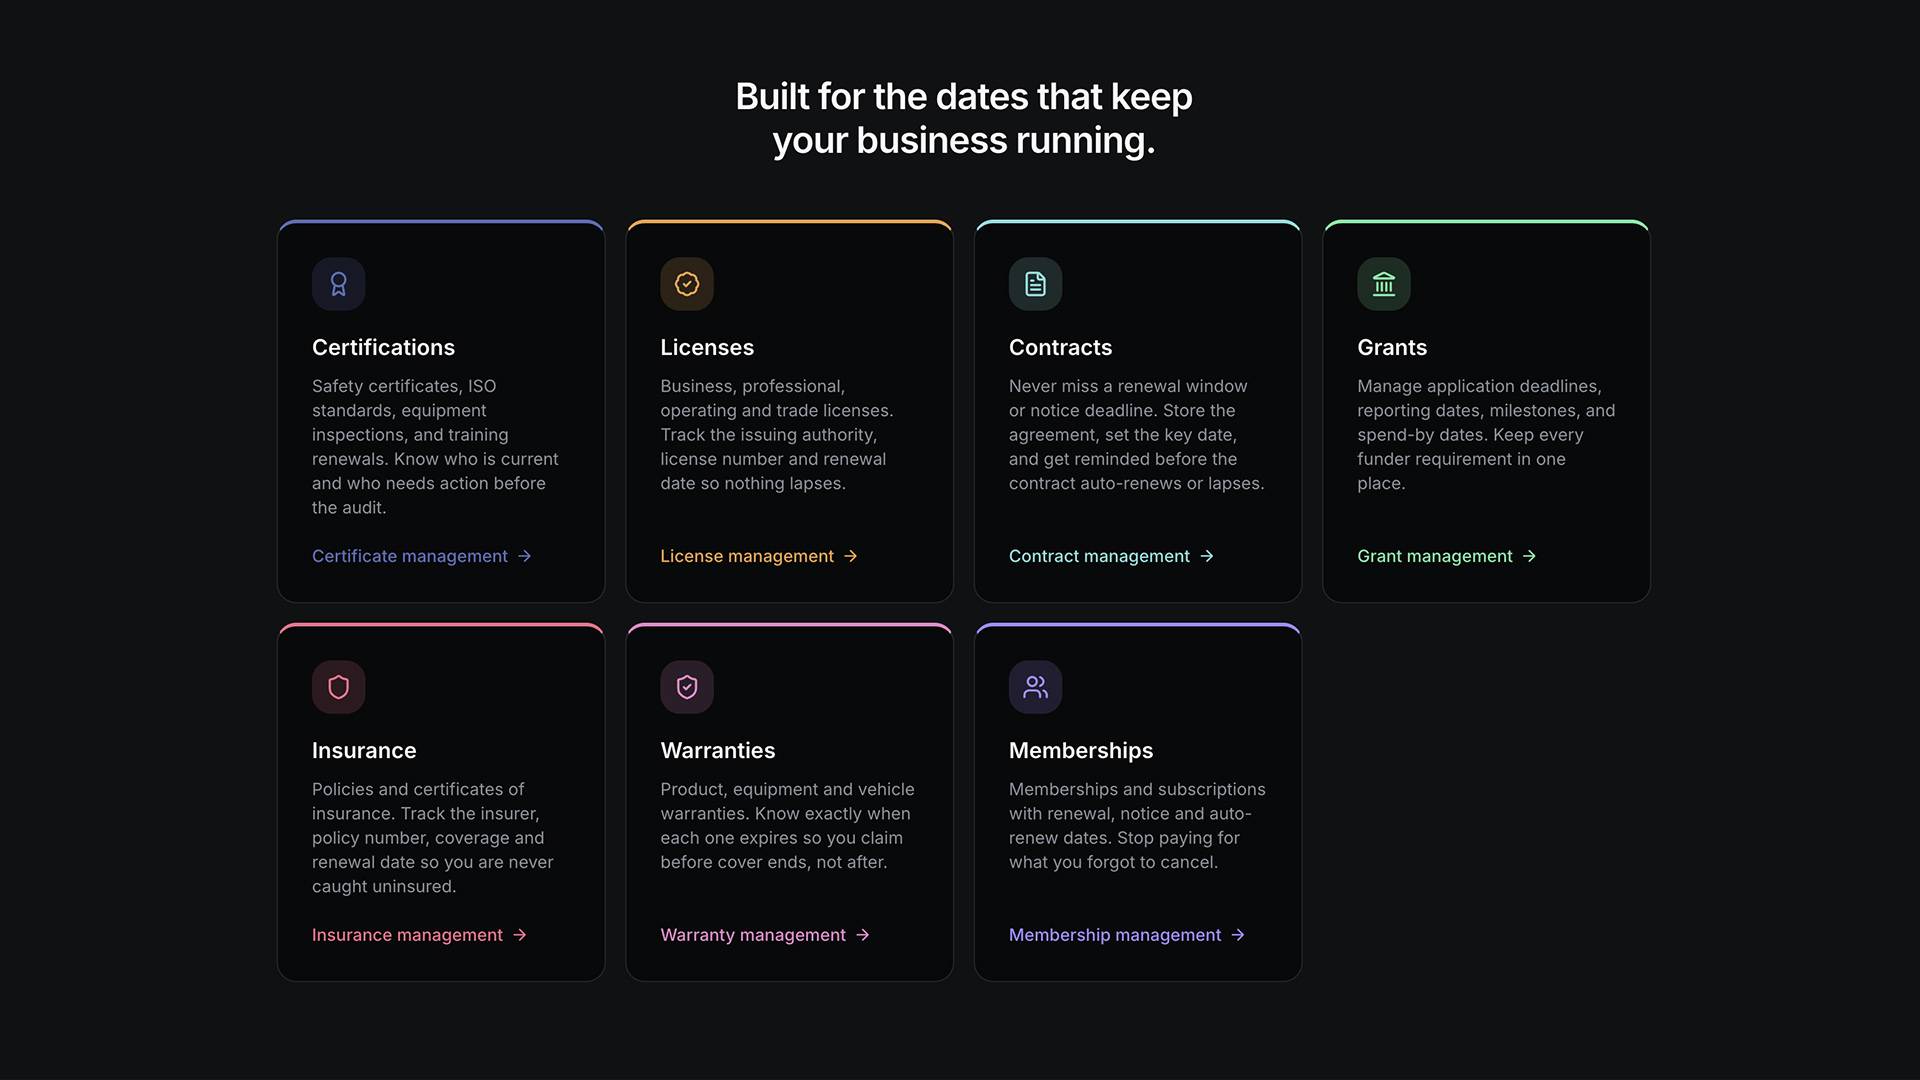Click the Licenses checkmark badge icon
Image resolution: width=1920 pixels, height=1080 pixels.
pyautogui.click(x=687, y=284)
